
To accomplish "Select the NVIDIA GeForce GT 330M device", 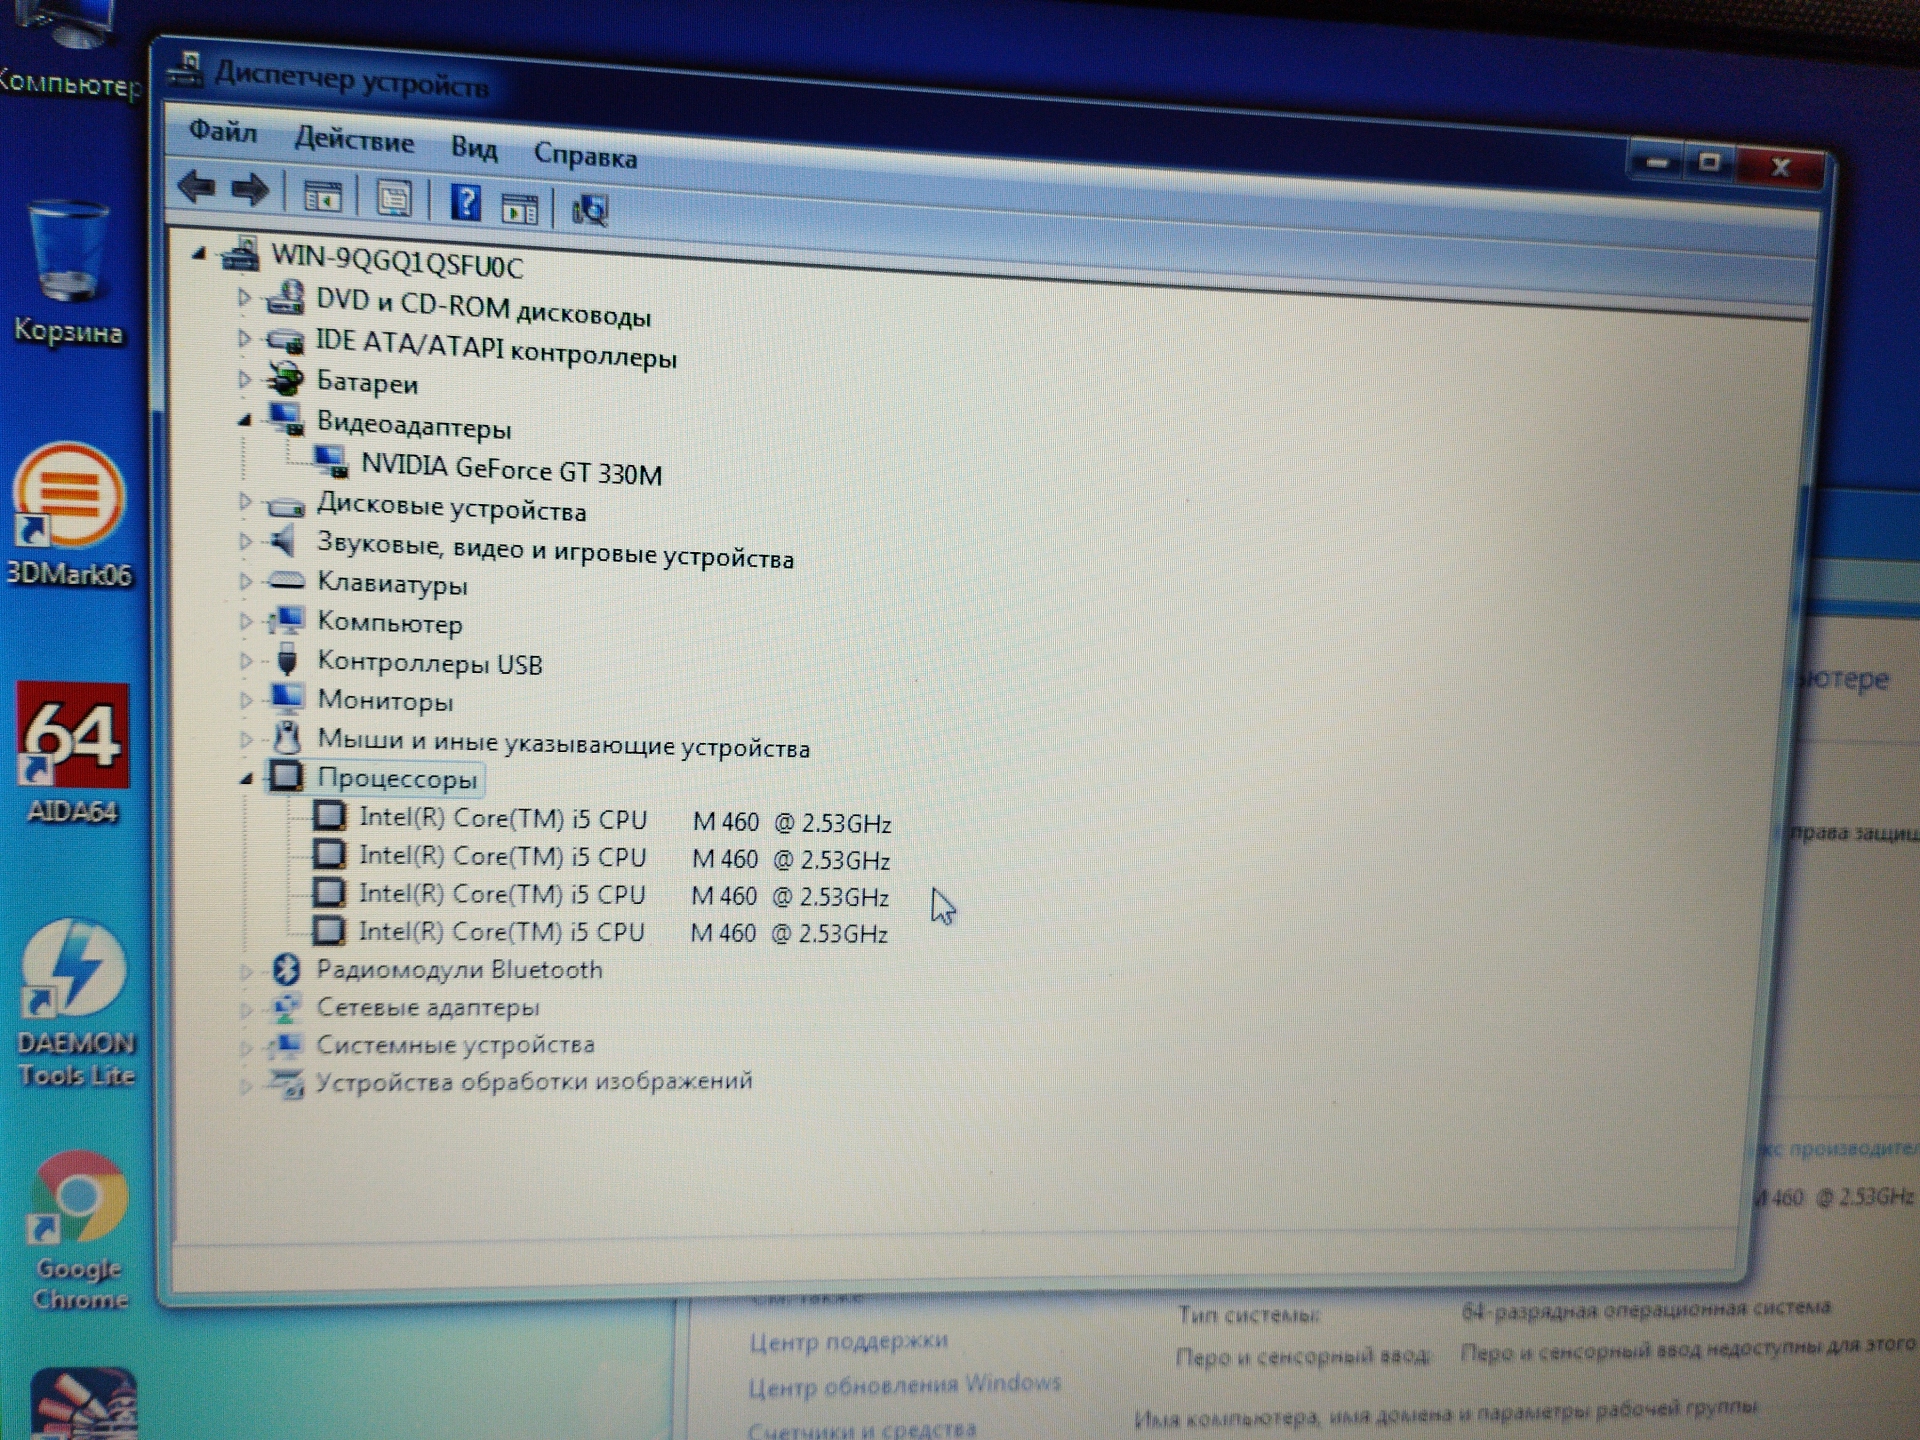I will coord(511,469).
